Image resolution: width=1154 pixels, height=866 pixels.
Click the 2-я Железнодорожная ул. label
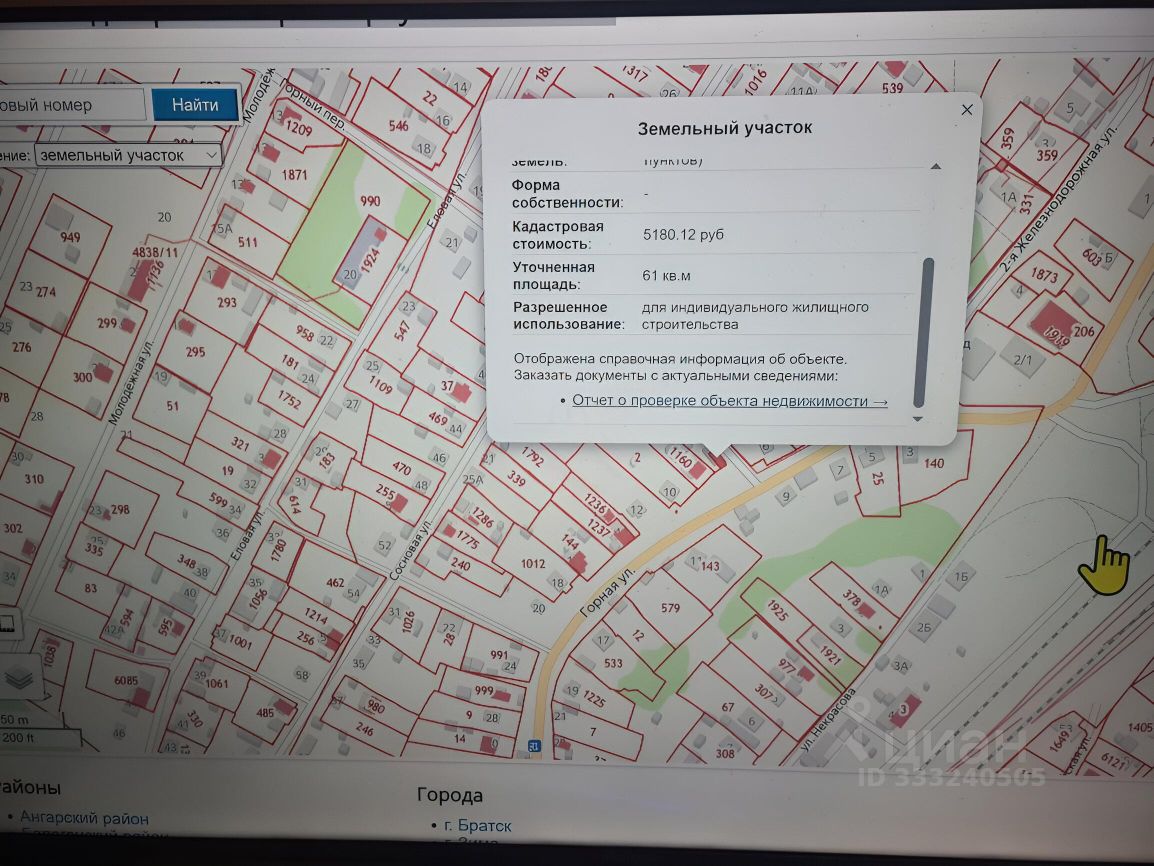click(1058, 199)
